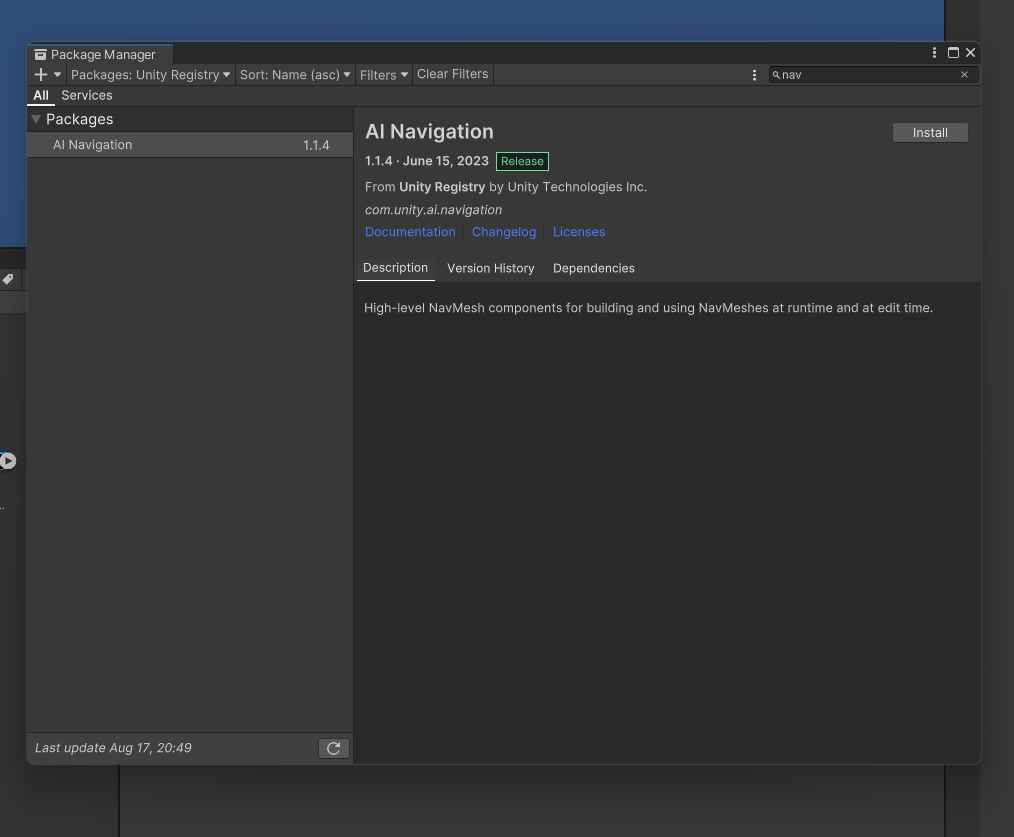The image size is (1014, 837).
Task: Click the package description text
Action: click(648, 308)
